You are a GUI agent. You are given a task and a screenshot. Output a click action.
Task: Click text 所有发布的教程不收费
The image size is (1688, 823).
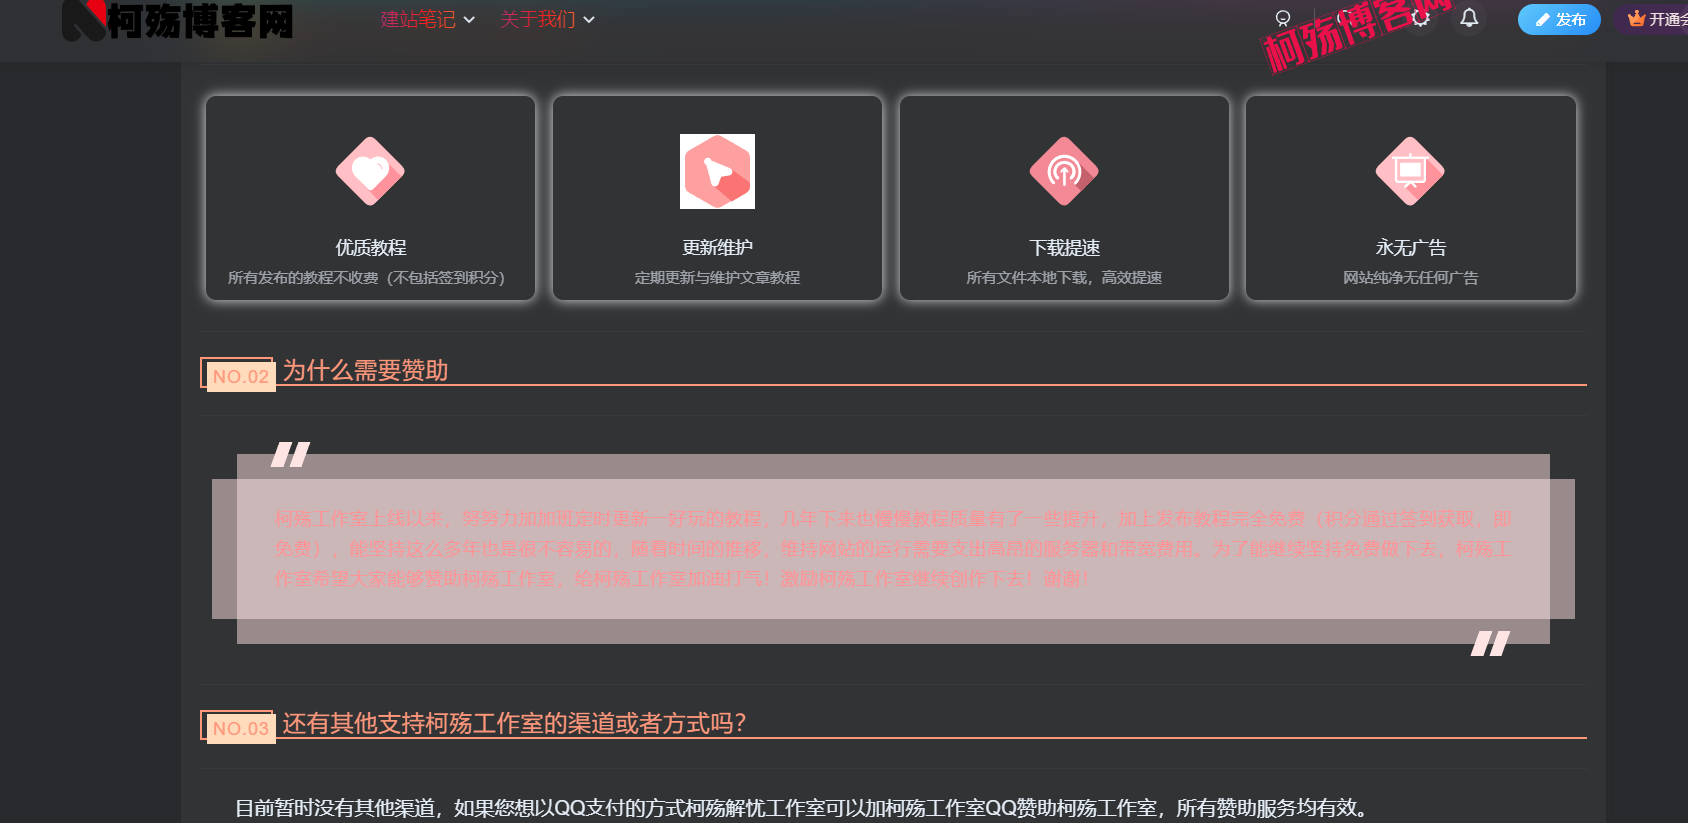pos(303,278)
